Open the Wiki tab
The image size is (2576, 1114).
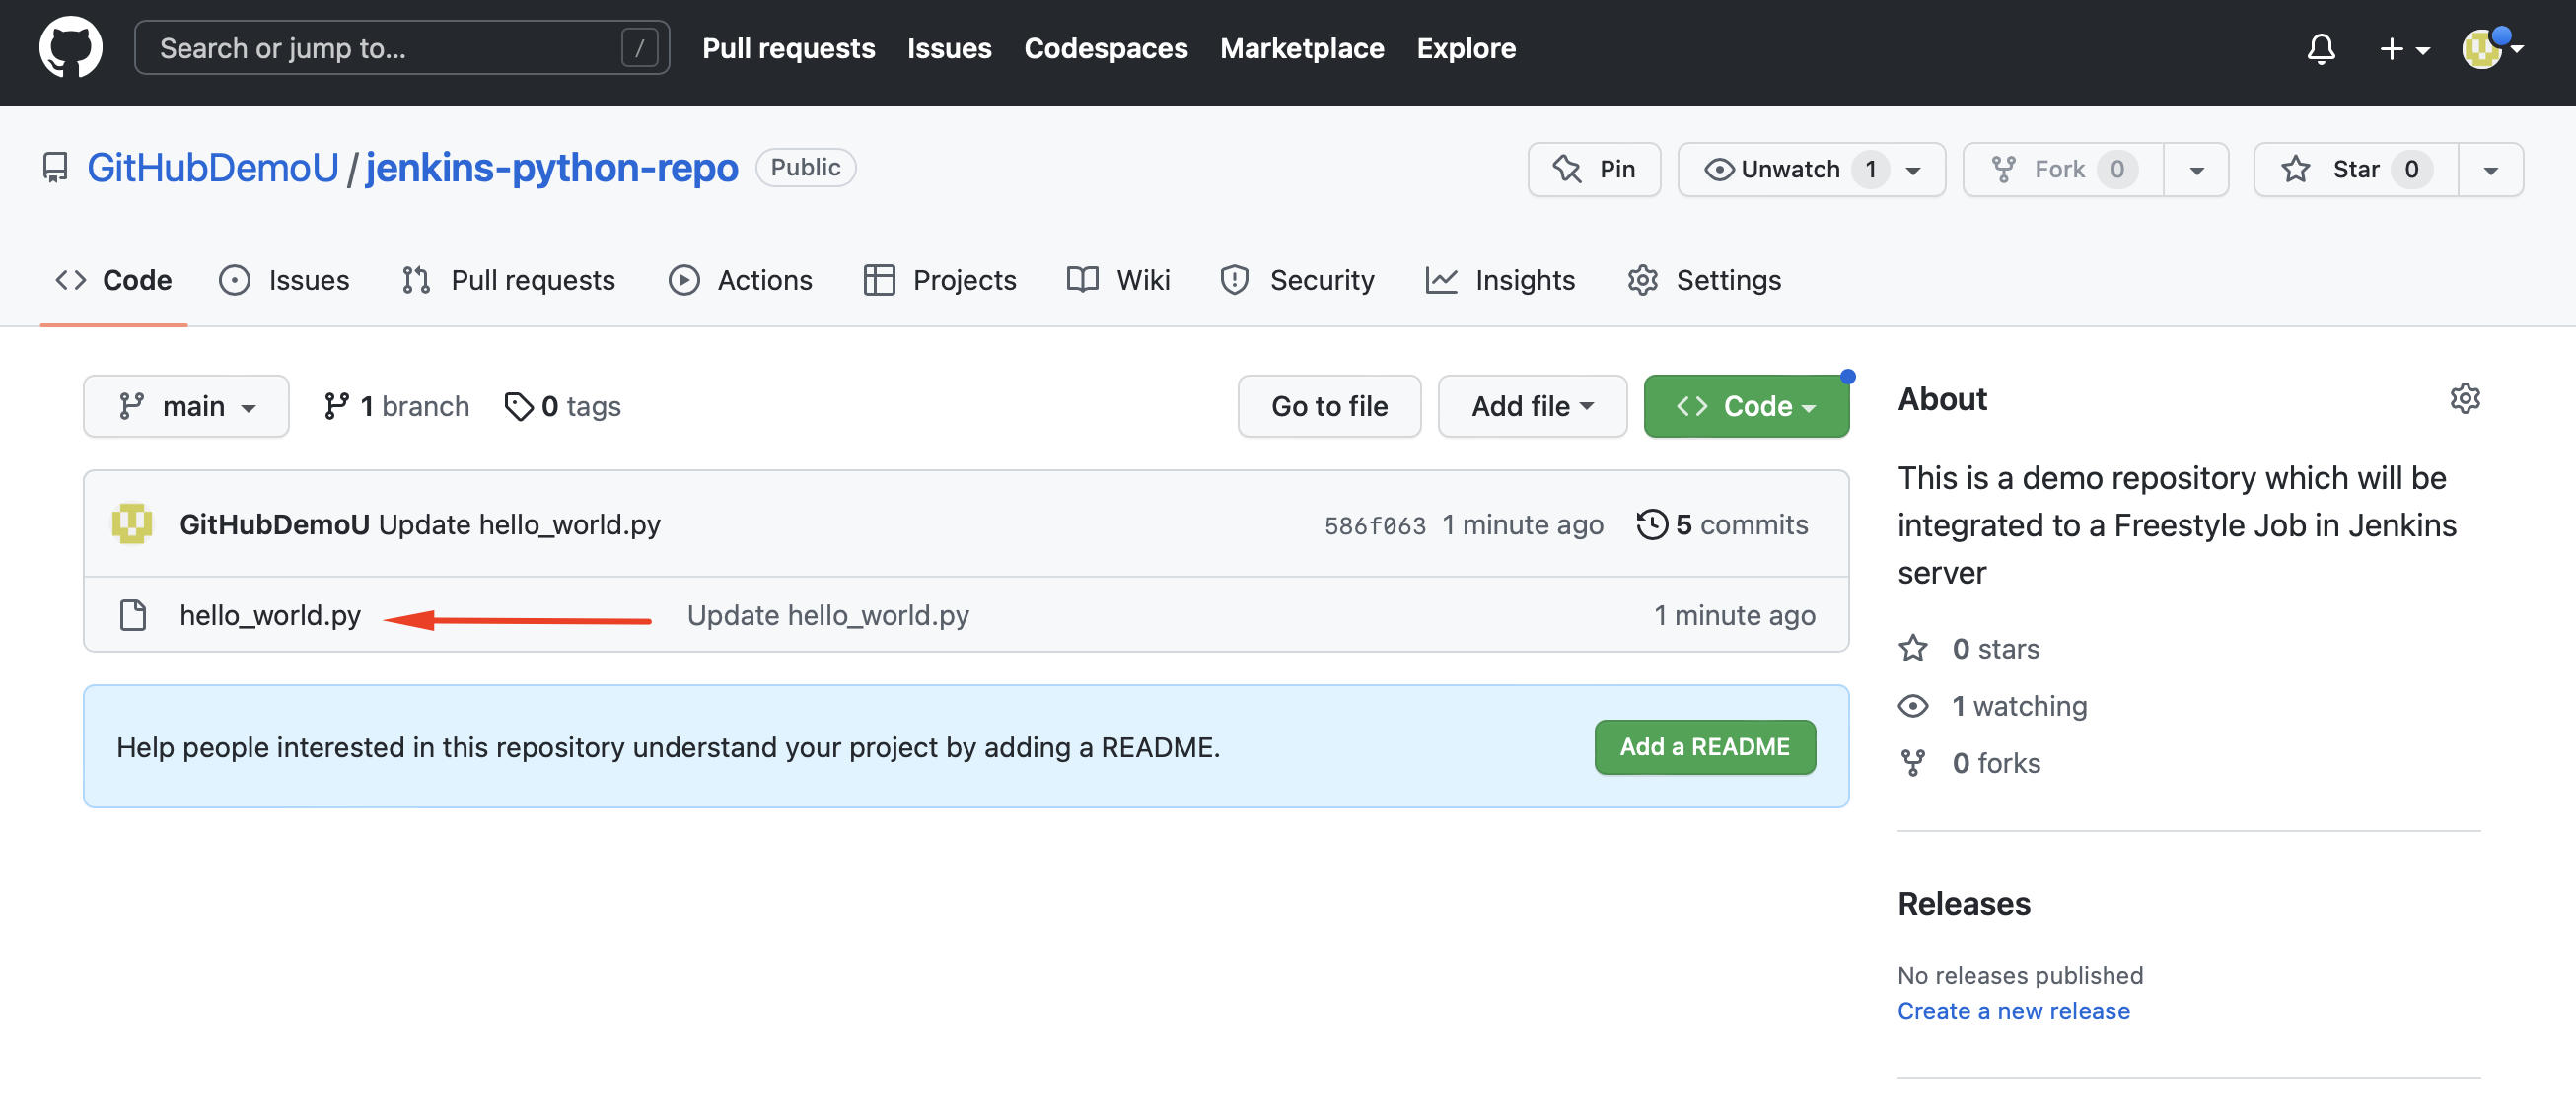click(1117, 280)
